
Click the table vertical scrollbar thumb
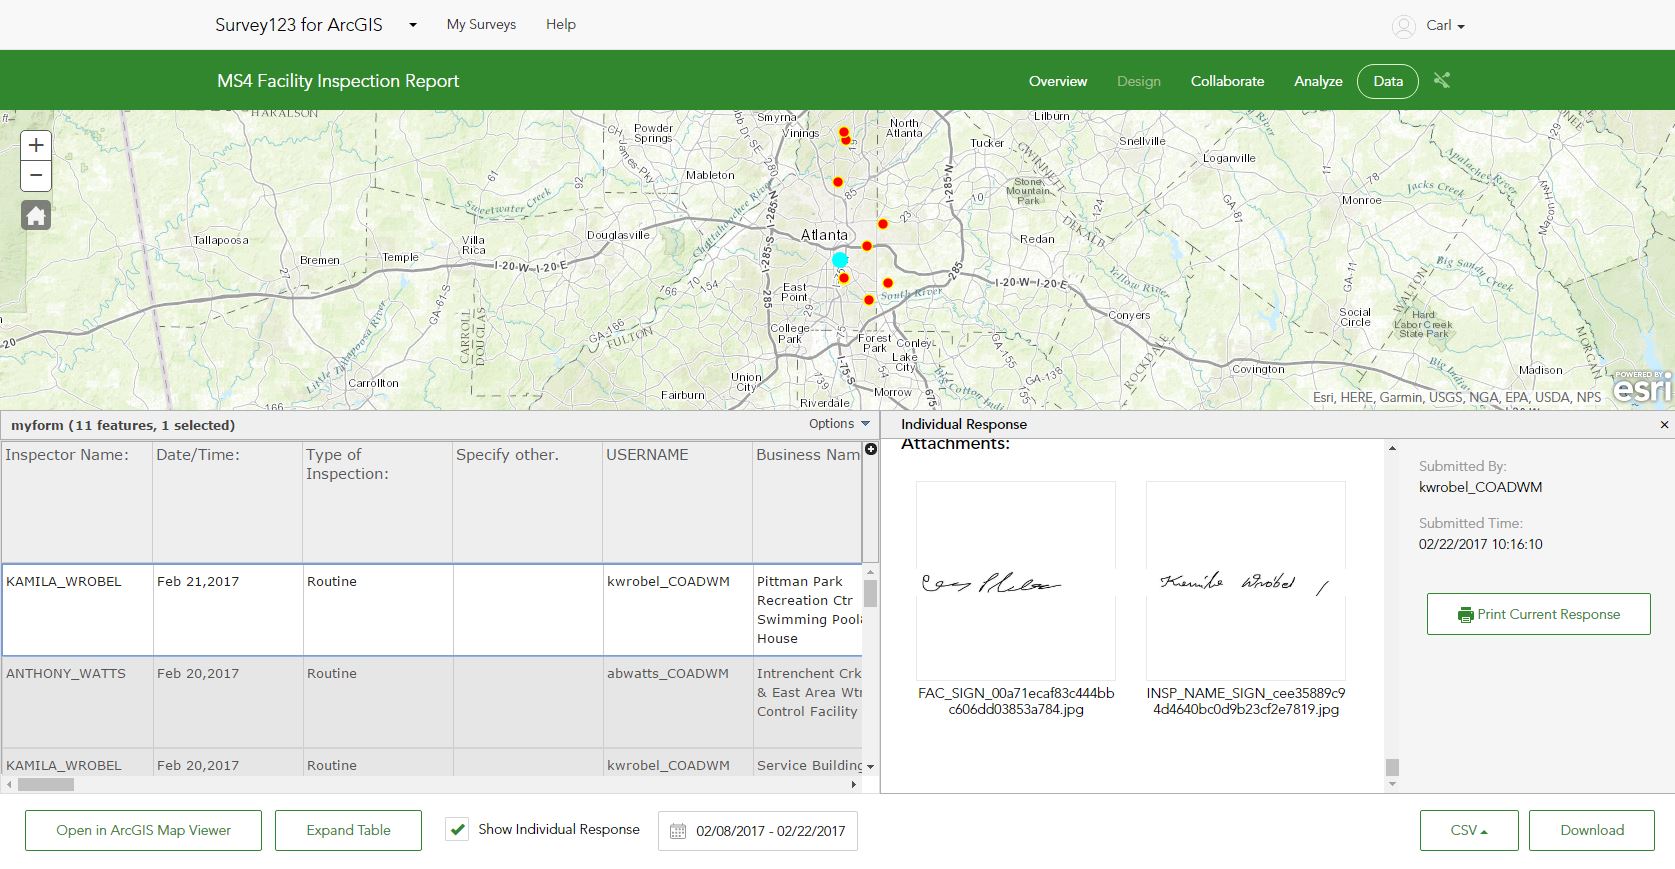871,594
